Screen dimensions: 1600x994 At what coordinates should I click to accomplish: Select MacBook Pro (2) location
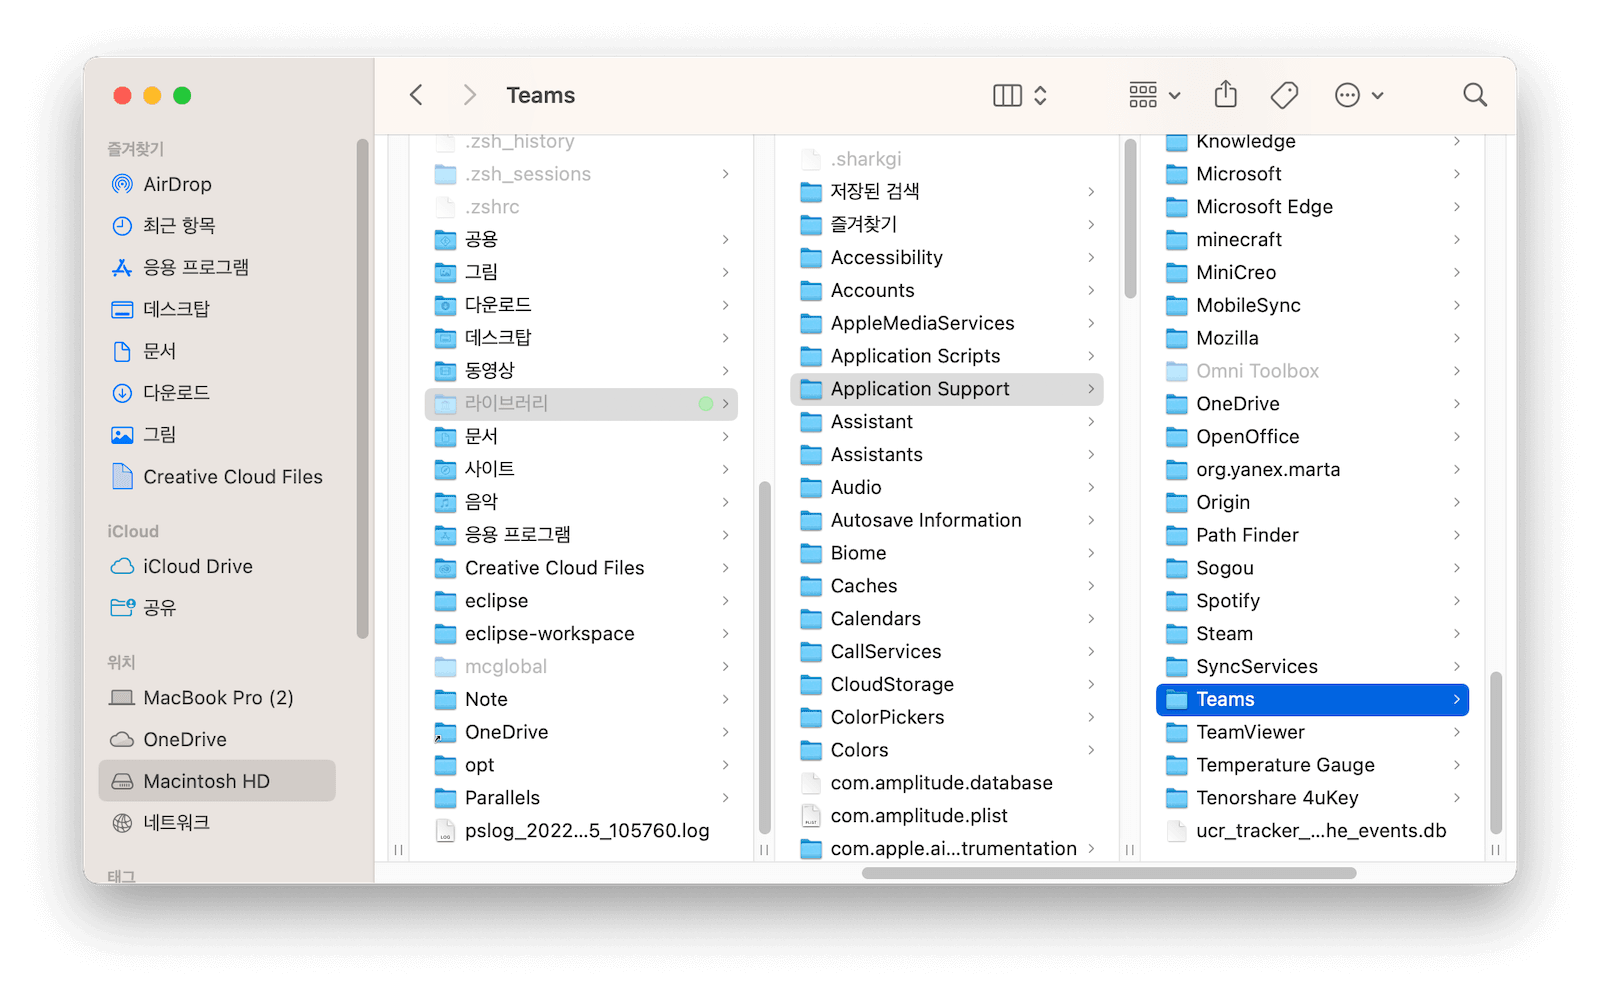pos(218,698)
